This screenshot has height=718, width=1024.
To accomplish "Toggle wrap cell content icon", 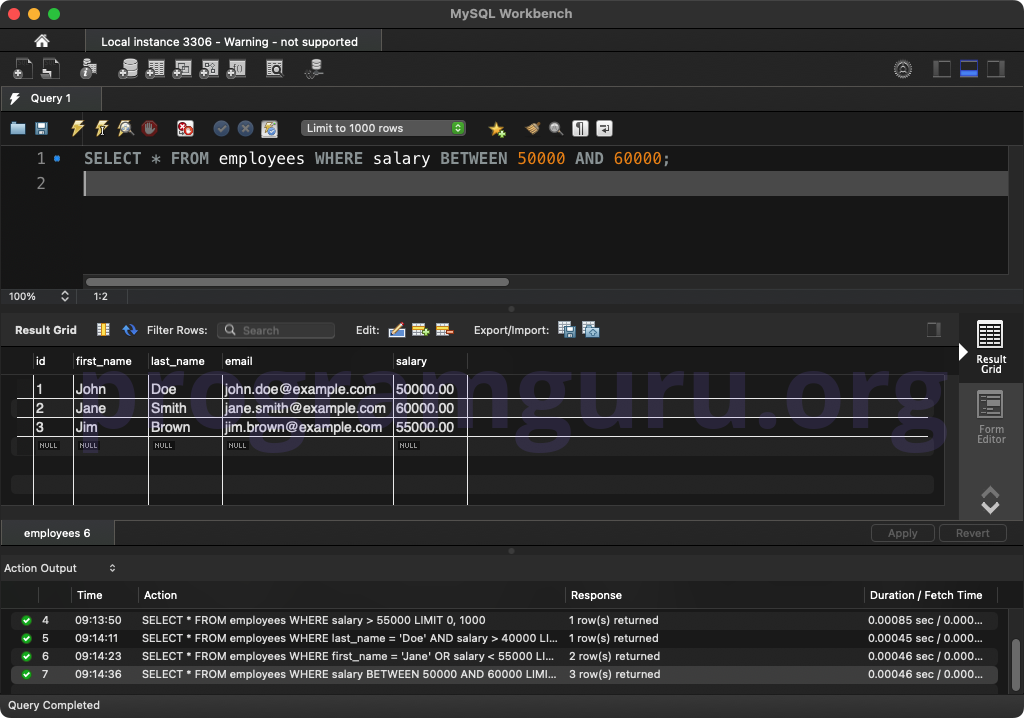I will coord(103,329).
